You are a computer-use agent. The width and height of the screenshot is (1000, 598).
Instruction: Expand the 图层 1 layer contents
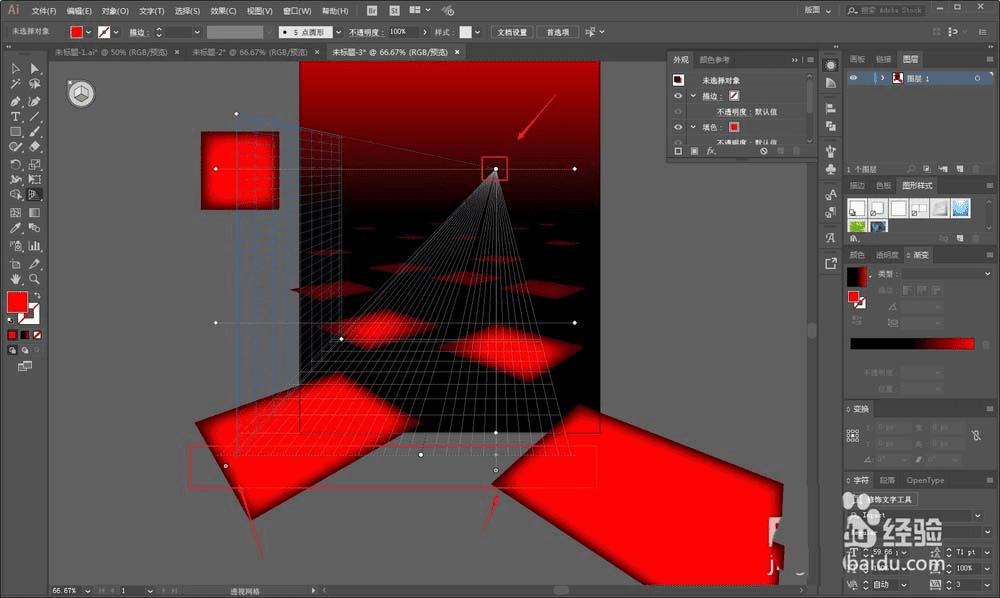(x=882, y=78)
